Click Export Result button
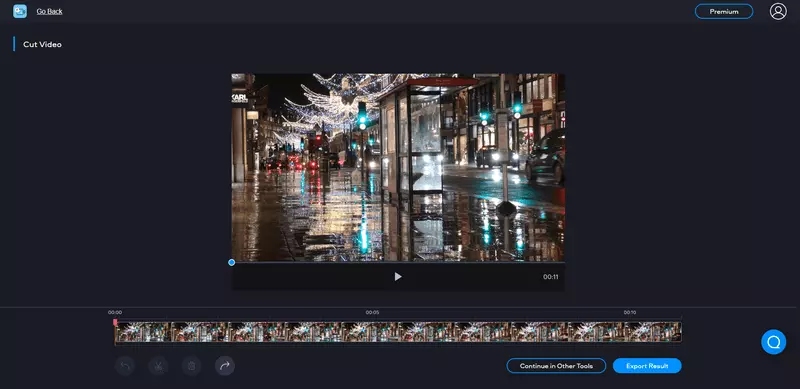Image resolution: width=800 pixels, height=389 pixels. coord(647,366)
